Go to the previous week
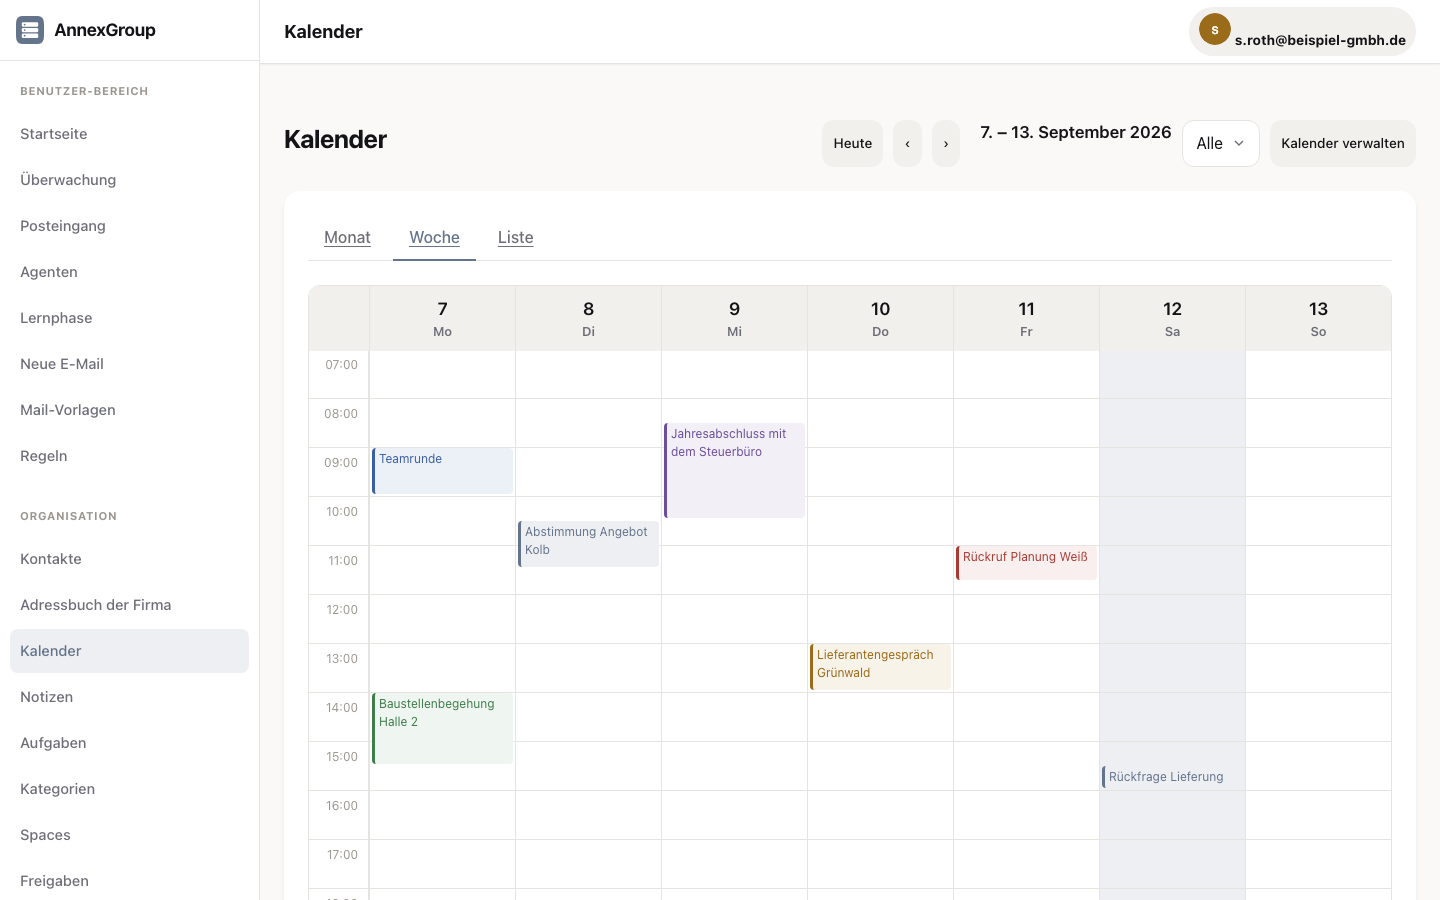 pyautogui.click(x=907, y=143)
